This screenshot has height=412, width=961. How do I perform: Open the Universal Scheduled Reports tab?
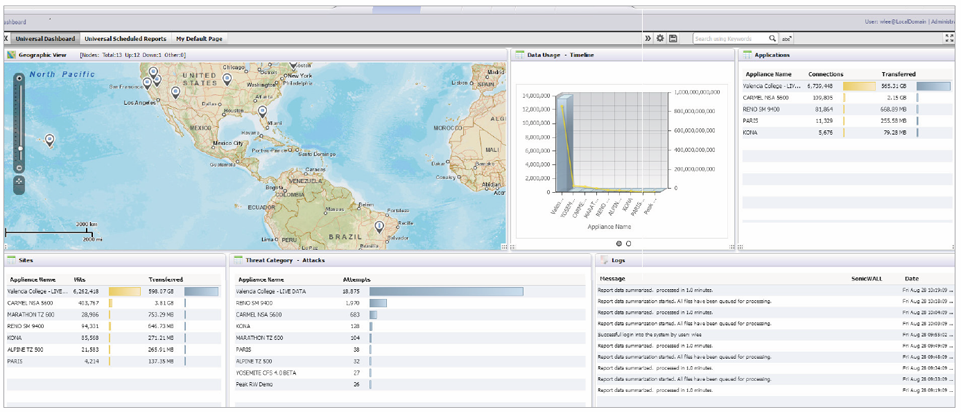click(x=125, y=39)
